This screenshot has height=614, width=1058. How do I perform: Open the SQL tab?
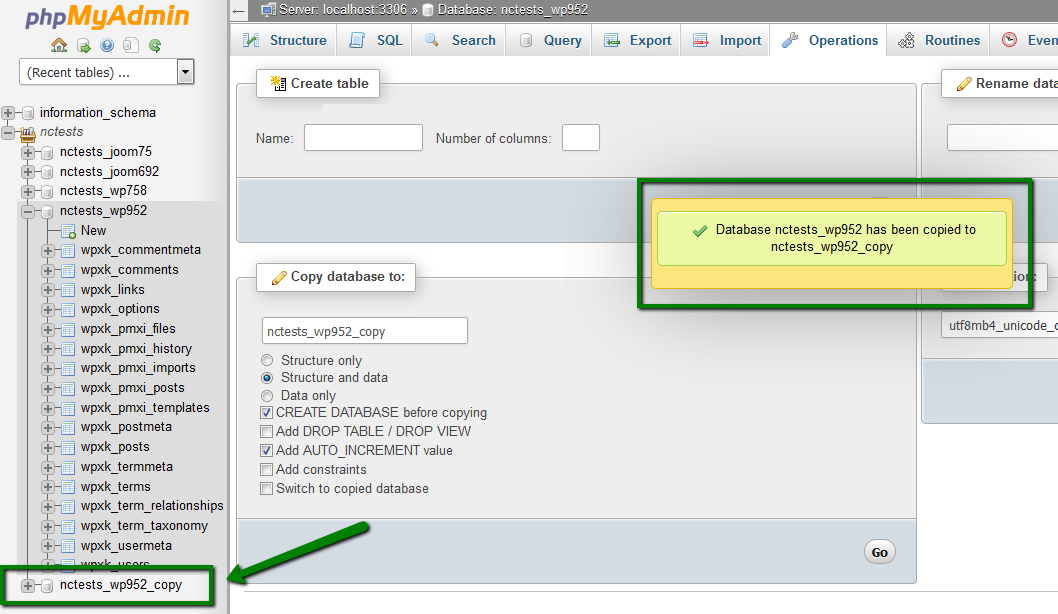pos(377,40)
